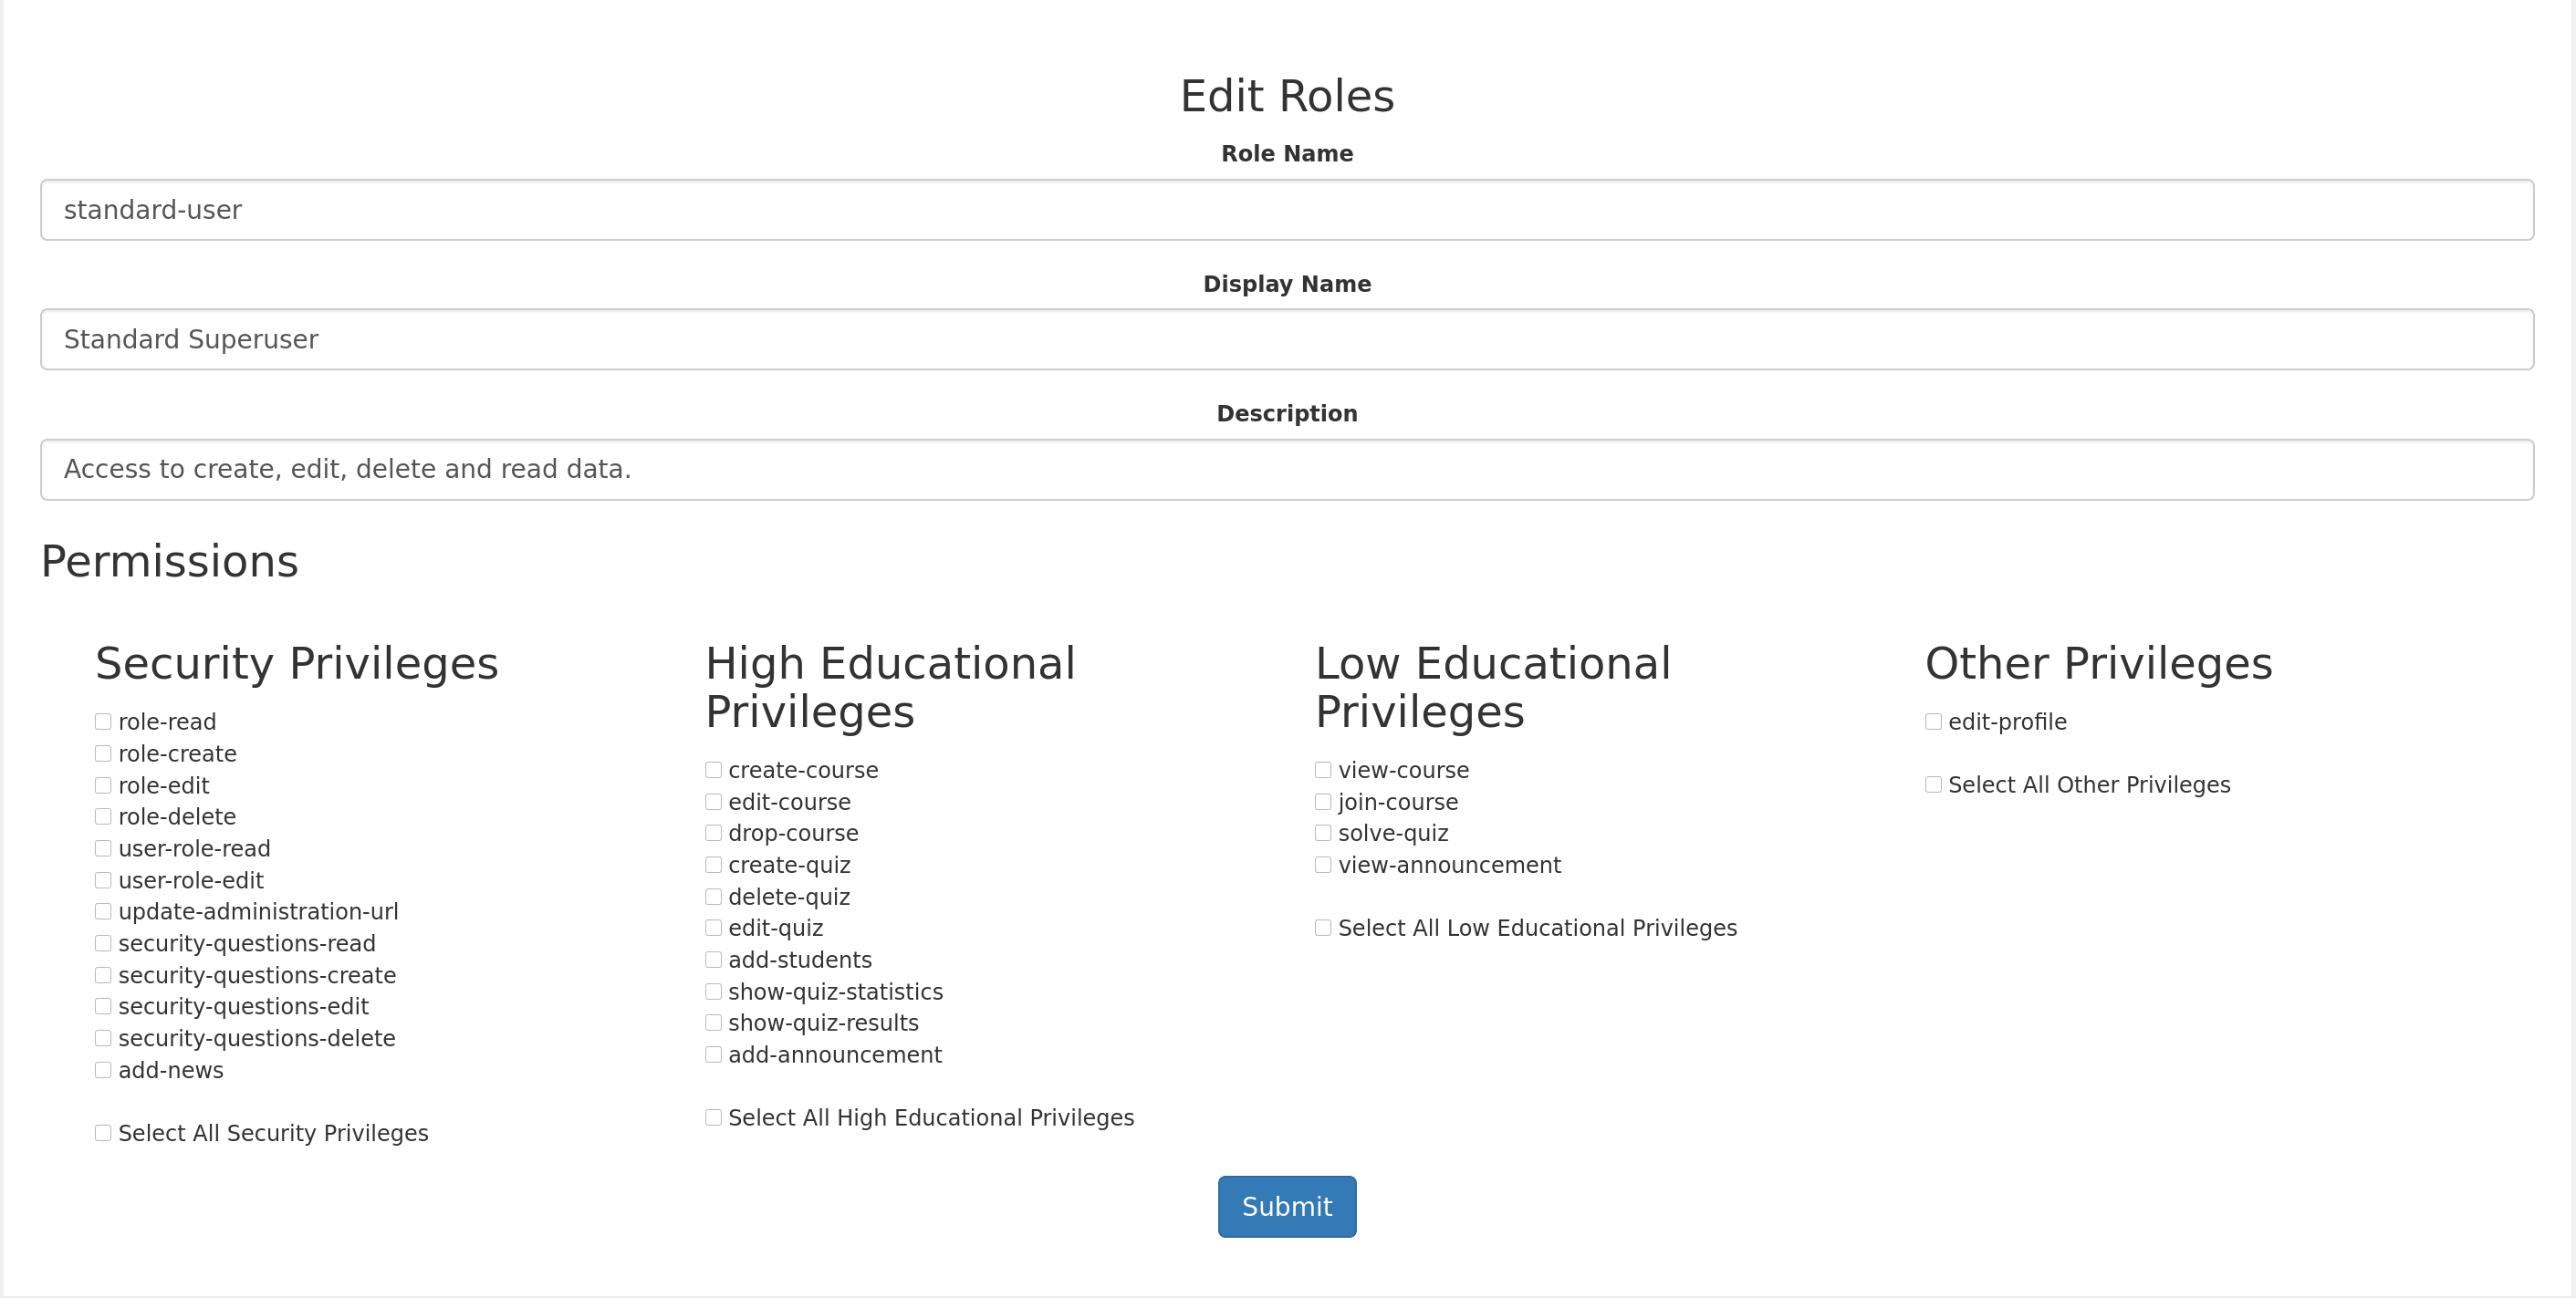Click the Submit button
The width and height of the screenshot is (2576, 1298).
click(x=1286, y=1207)
